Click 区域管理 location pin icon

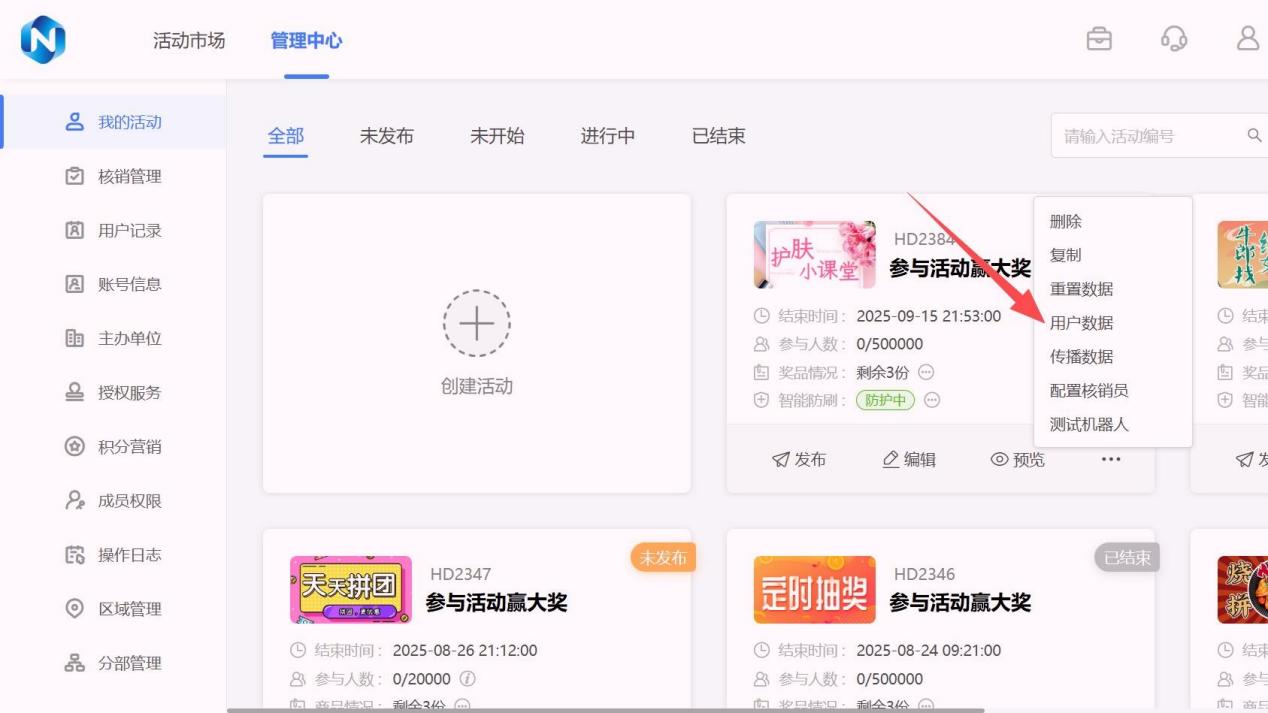75,608
